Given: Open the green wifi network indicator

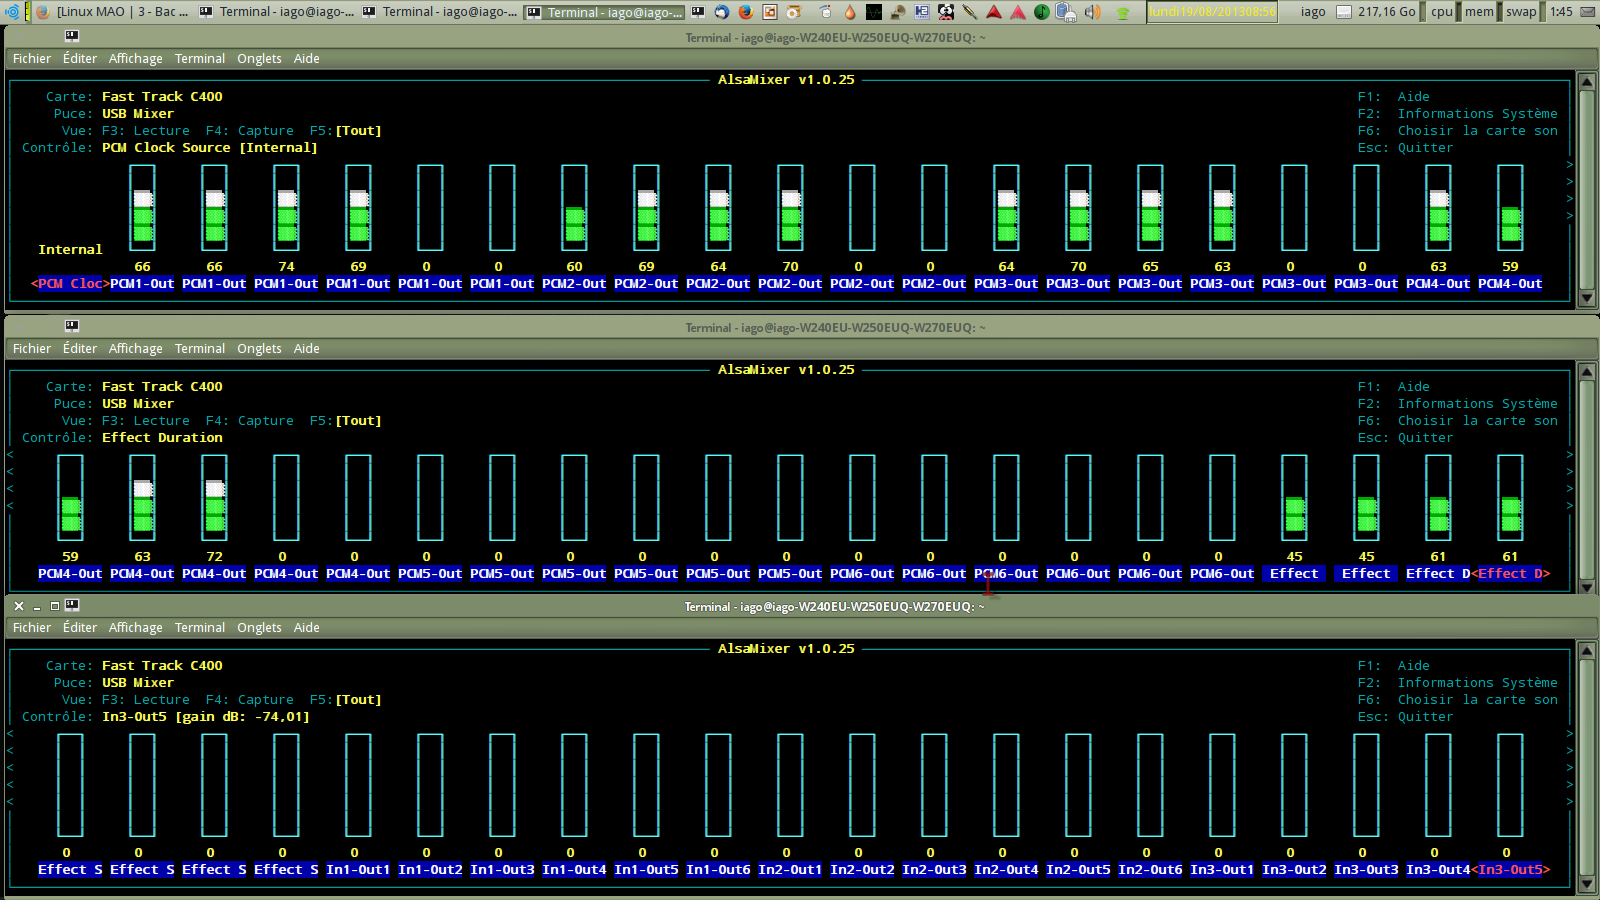Looking at the screenshot, I should pos(1122,13).
